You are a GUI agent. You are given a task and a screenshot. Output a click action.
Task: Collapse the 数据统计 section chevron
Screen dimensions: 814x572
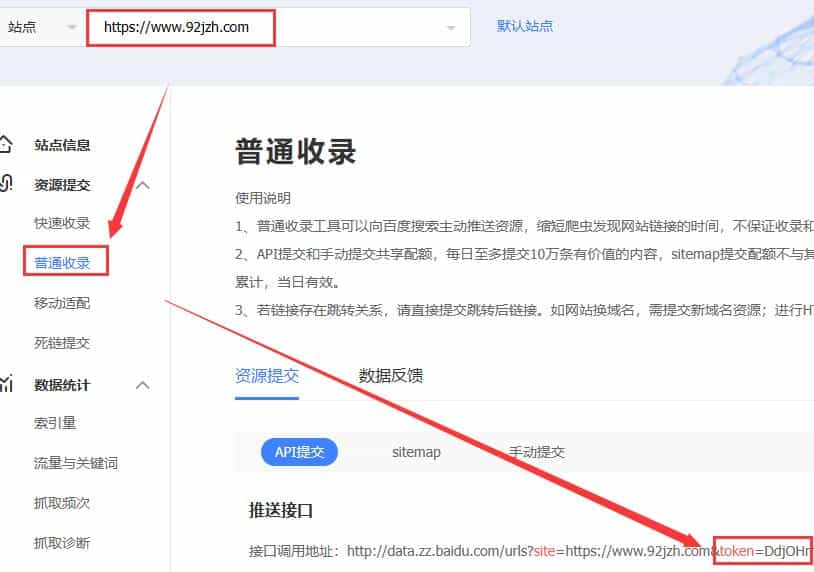coord(143,385)
